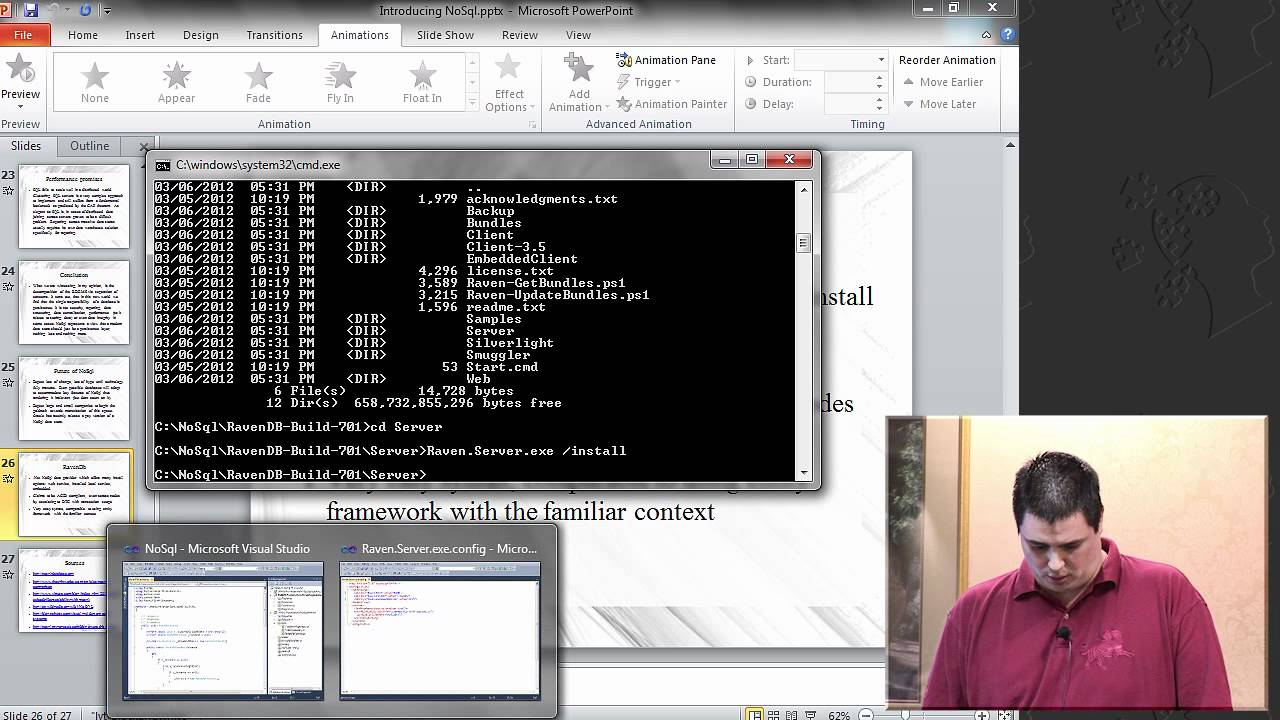Click the cmd.exe title bar icon
This screenshot has width=1280, height=720.
[162, 165]
